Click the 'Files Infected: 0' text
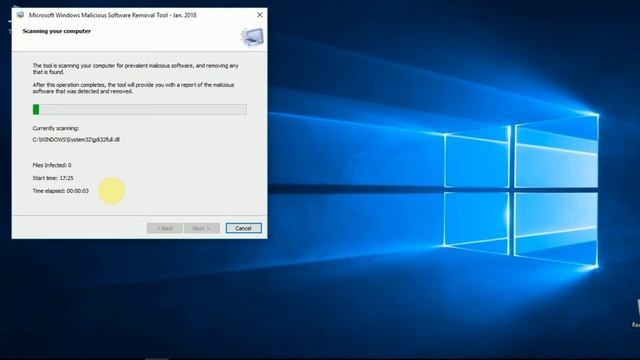The width and height of the screenshot is (640, 360). (x=52, y=165)
